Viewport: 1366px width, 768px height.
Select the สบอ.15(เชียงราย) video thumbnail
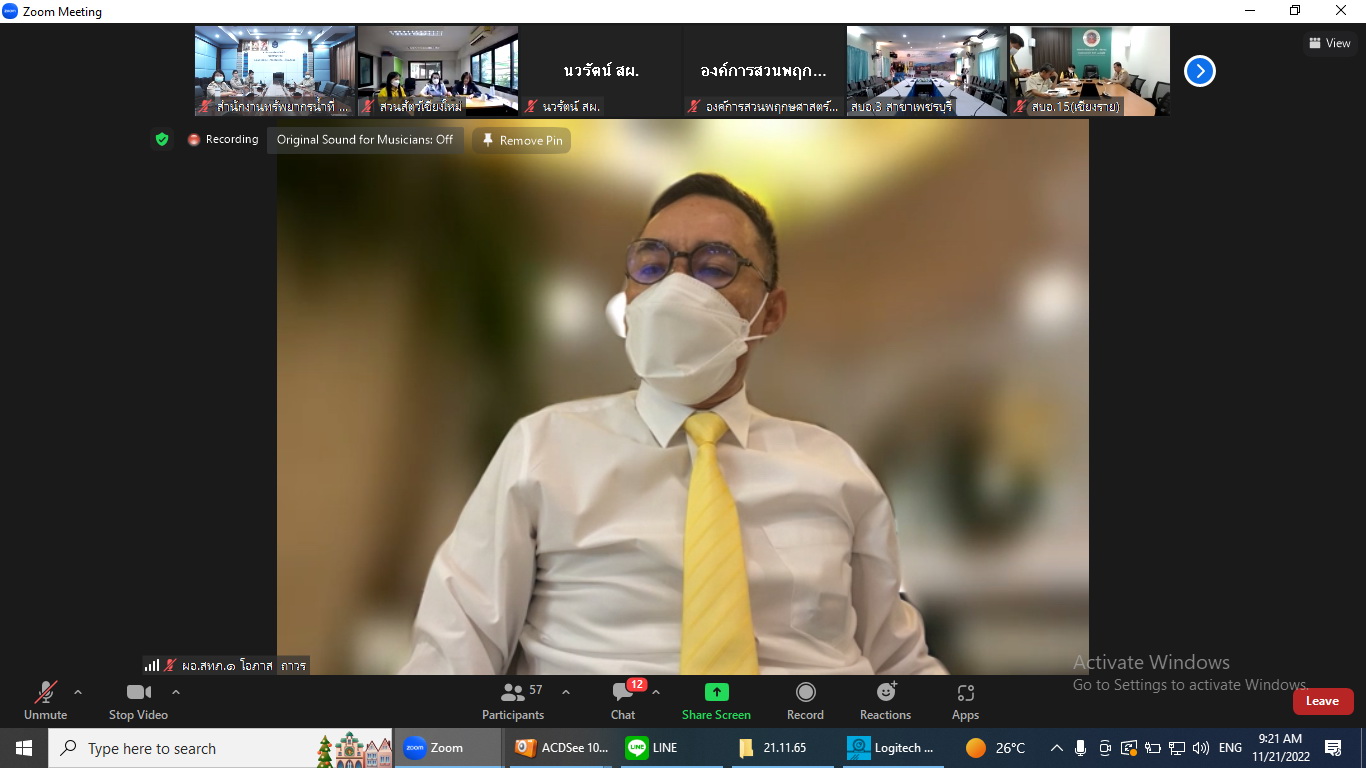tap(1090, 71)
